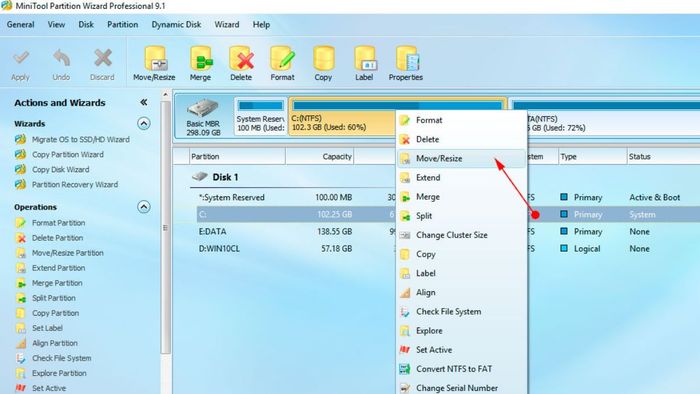Choose Label in context menu

pyautogui.click(x=461, y=274)
